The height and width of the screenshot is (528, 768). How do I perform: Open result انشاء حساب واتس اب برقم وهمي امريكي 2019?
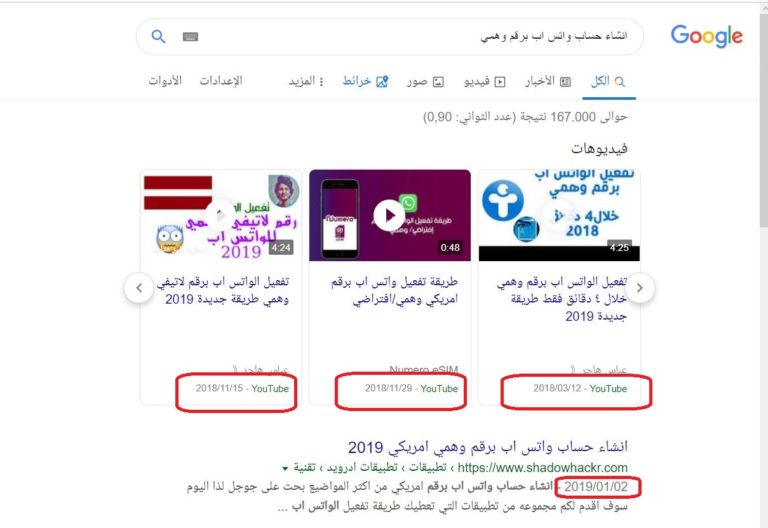(x=487, y=447)
